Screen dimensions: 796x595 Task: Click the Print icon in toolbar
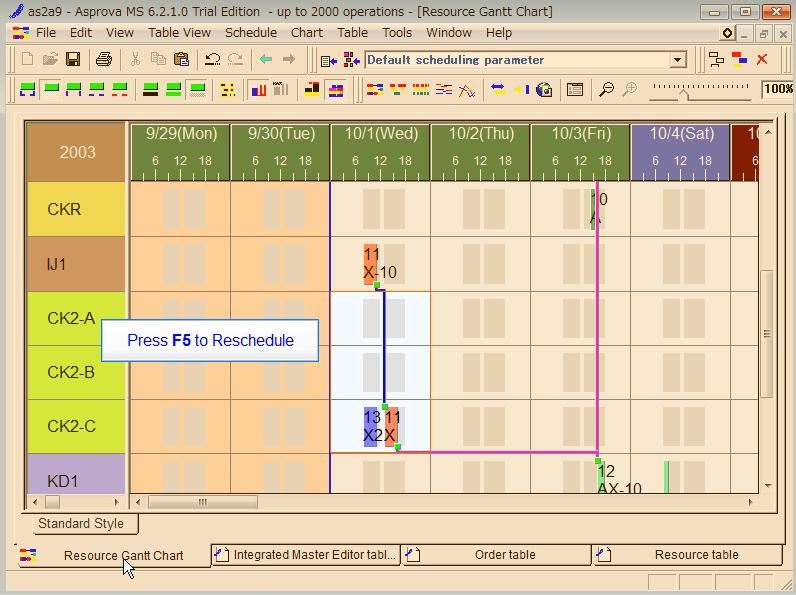103,60
